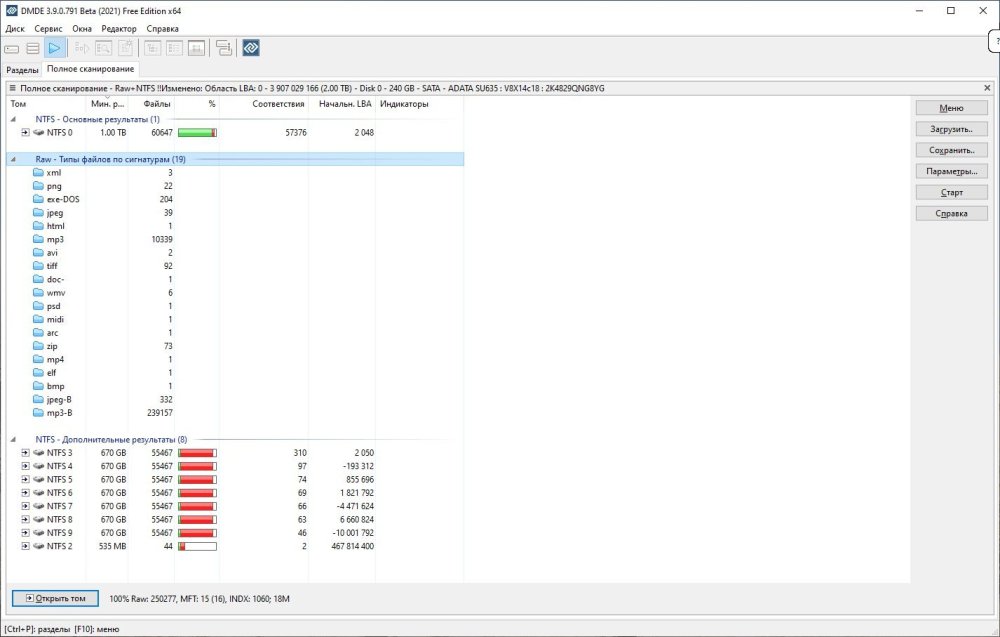Click the partitions list toolbar icon

click(33, 47)
